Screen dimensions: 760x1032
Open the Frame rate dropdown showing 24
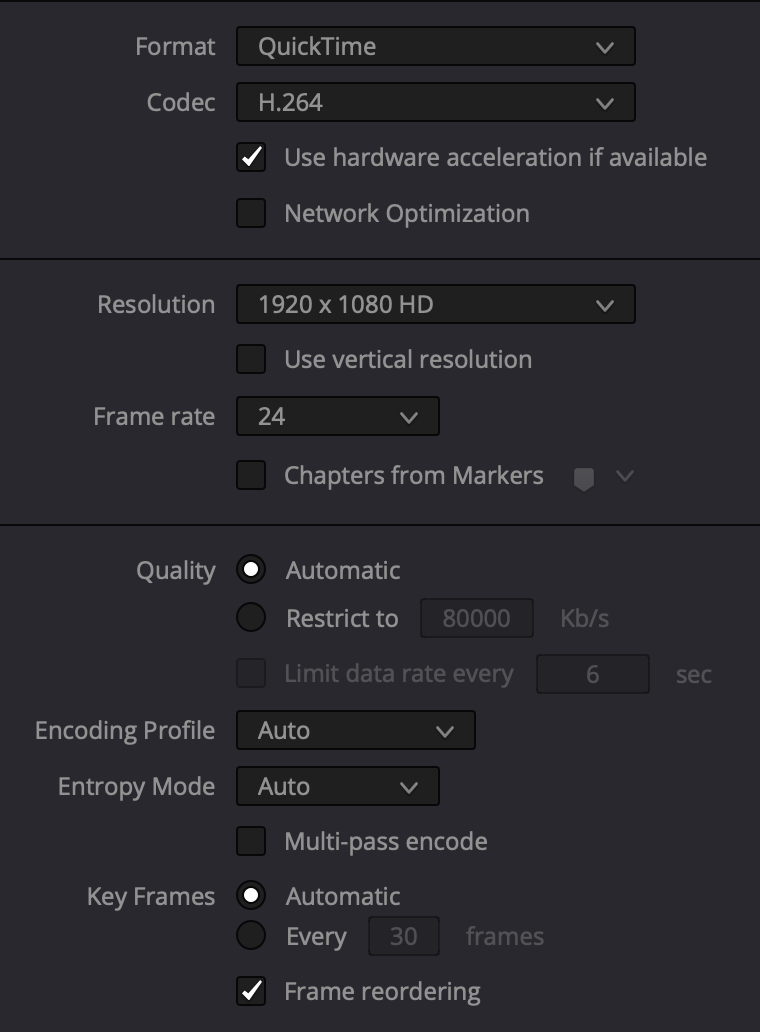tap(337, 417)
